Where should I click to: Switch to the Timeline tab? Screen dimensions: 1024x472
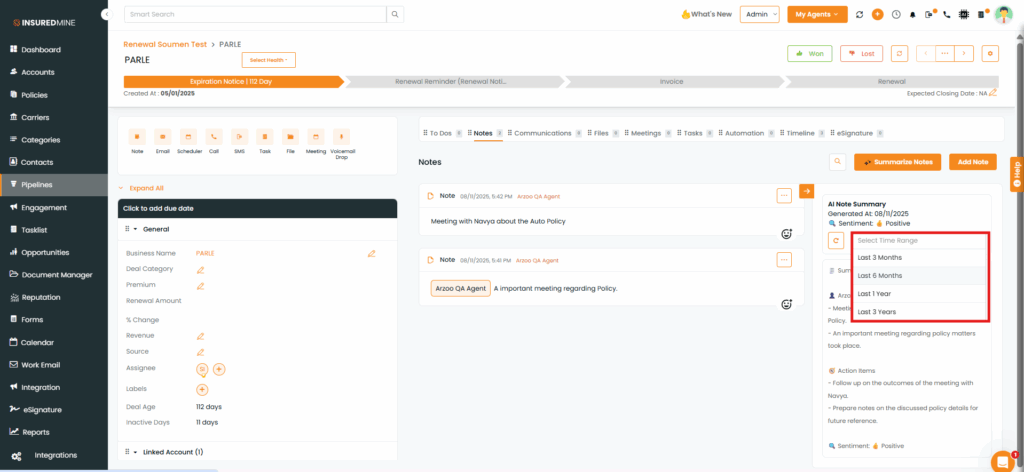pyautogui.click(x=800, y=133)
